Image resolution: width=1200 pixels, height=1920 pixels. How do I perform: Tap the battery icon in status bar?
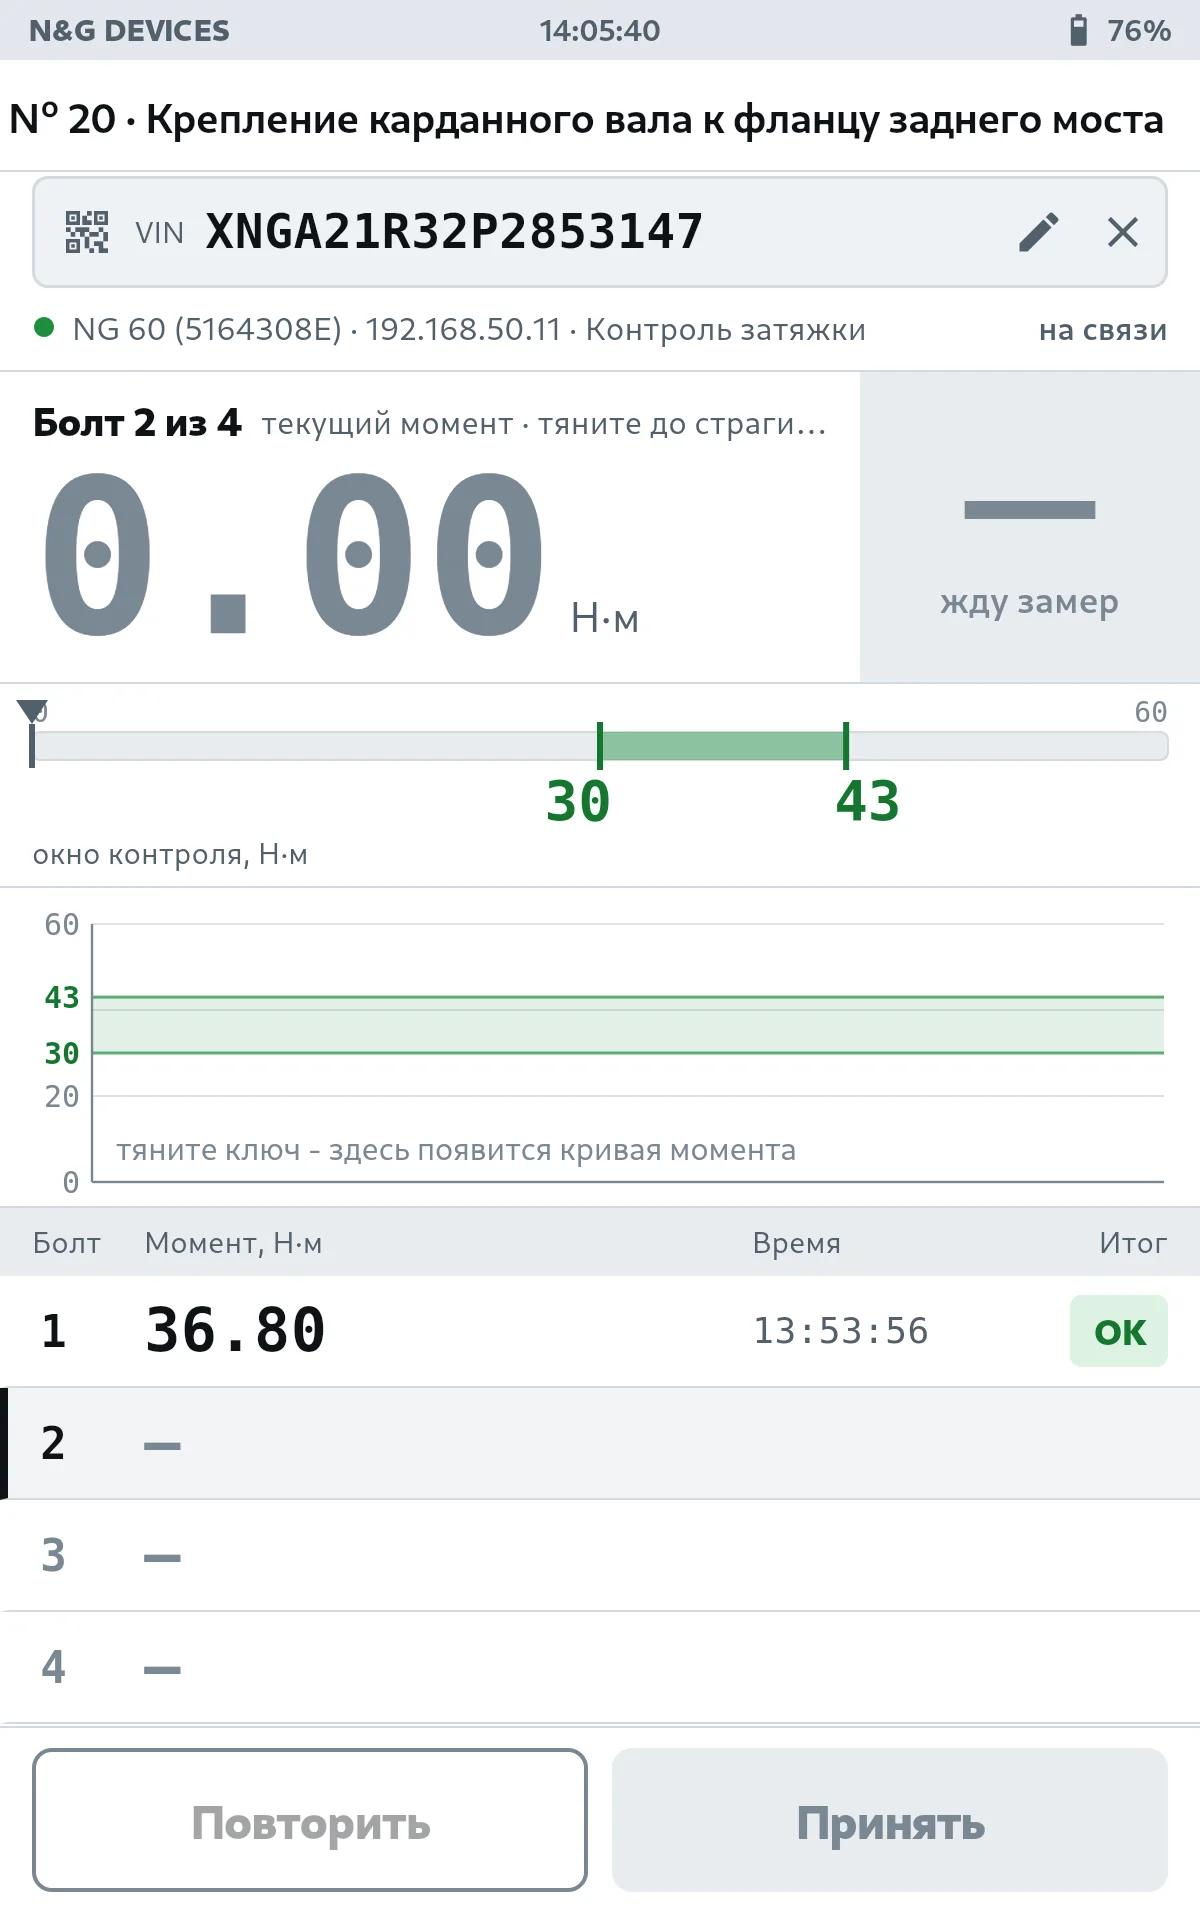point(1078,30)
